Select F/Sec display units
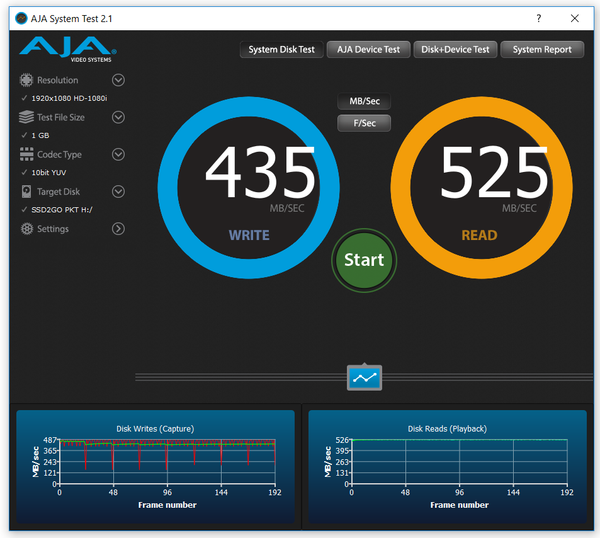The image size is (600, 538). click(364, 123)
